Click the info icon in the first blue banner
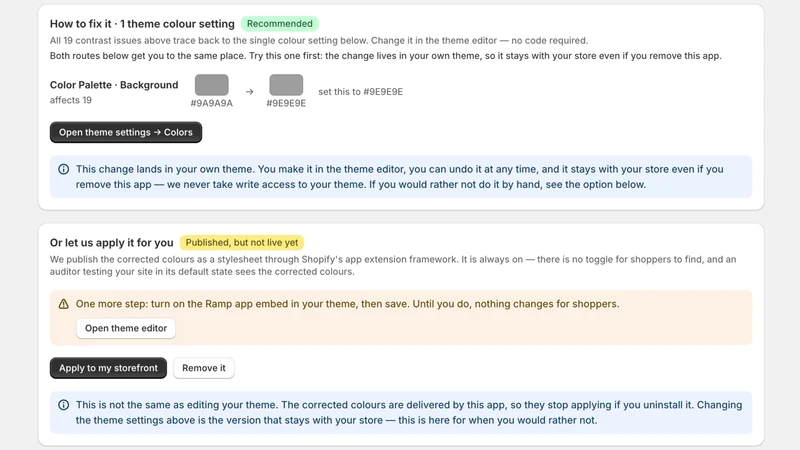Viewport: 800px width, 450px height. (x=63, y=169)
